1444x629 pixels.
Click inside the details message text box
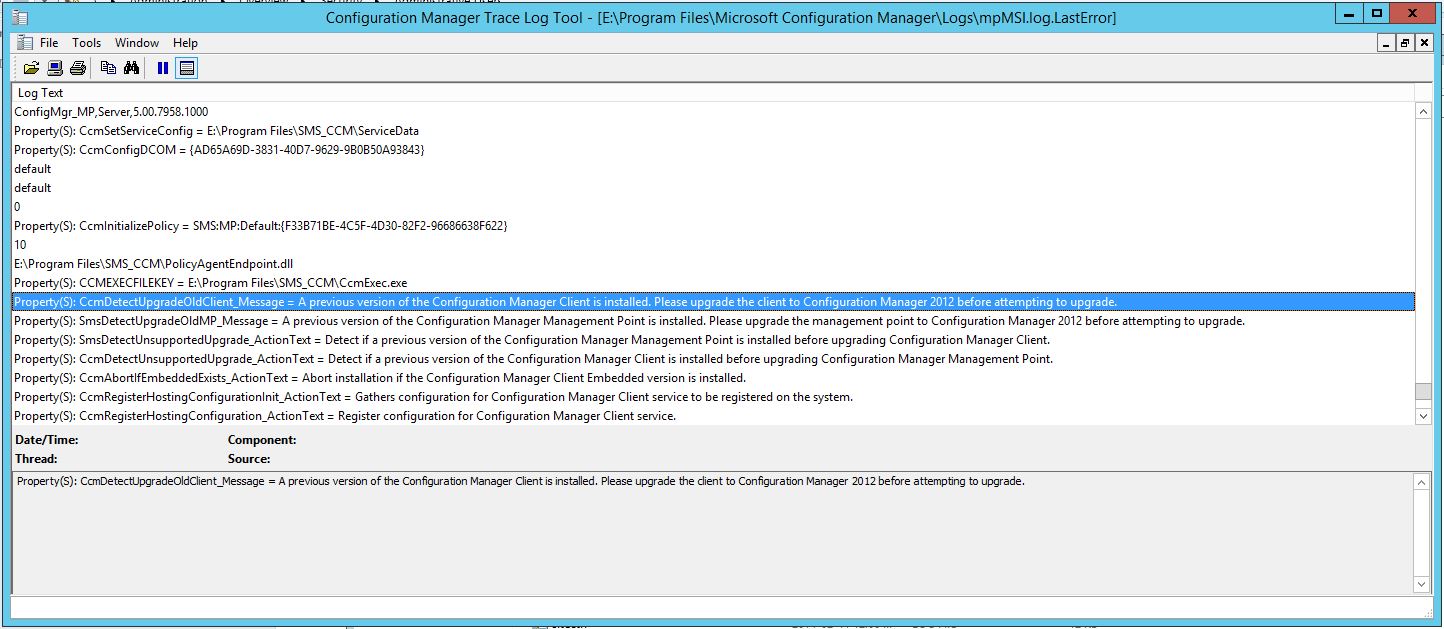tap(713, 532)
